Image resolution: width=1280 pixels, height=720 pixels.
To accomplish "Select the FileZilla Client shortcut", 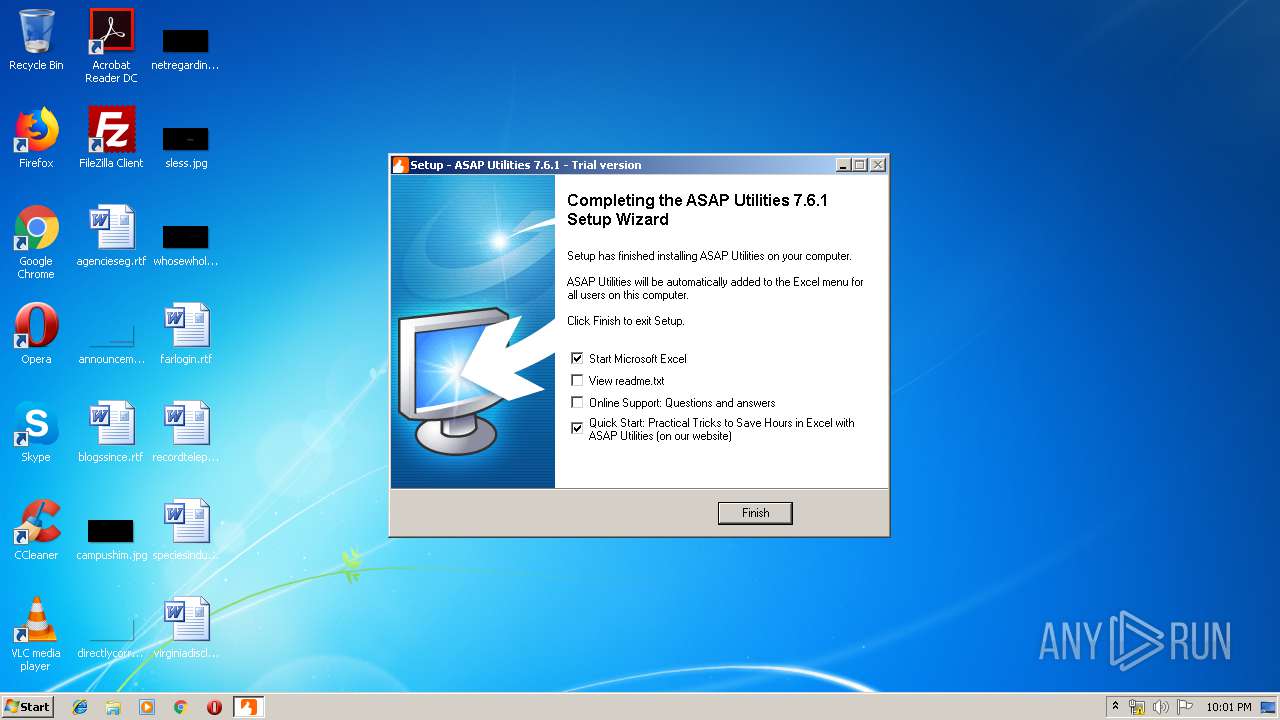I will 111,138.
